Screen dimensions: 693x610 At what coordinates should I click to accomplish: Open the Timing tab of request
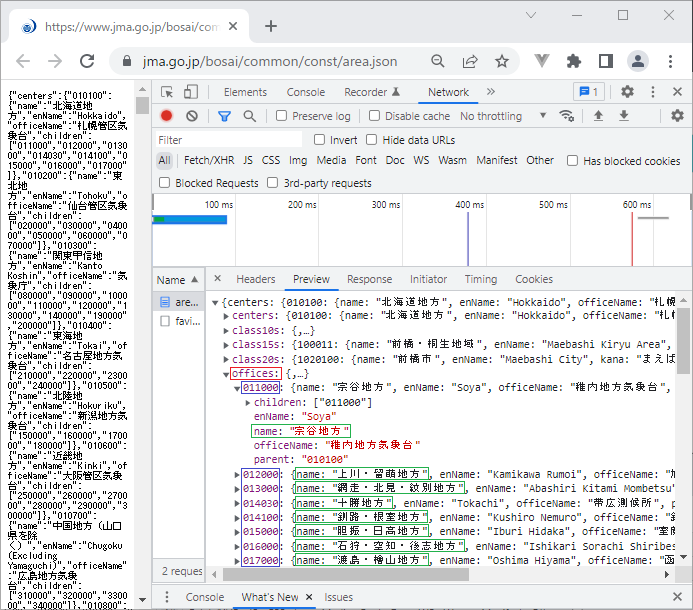click(x=481, y=279)
